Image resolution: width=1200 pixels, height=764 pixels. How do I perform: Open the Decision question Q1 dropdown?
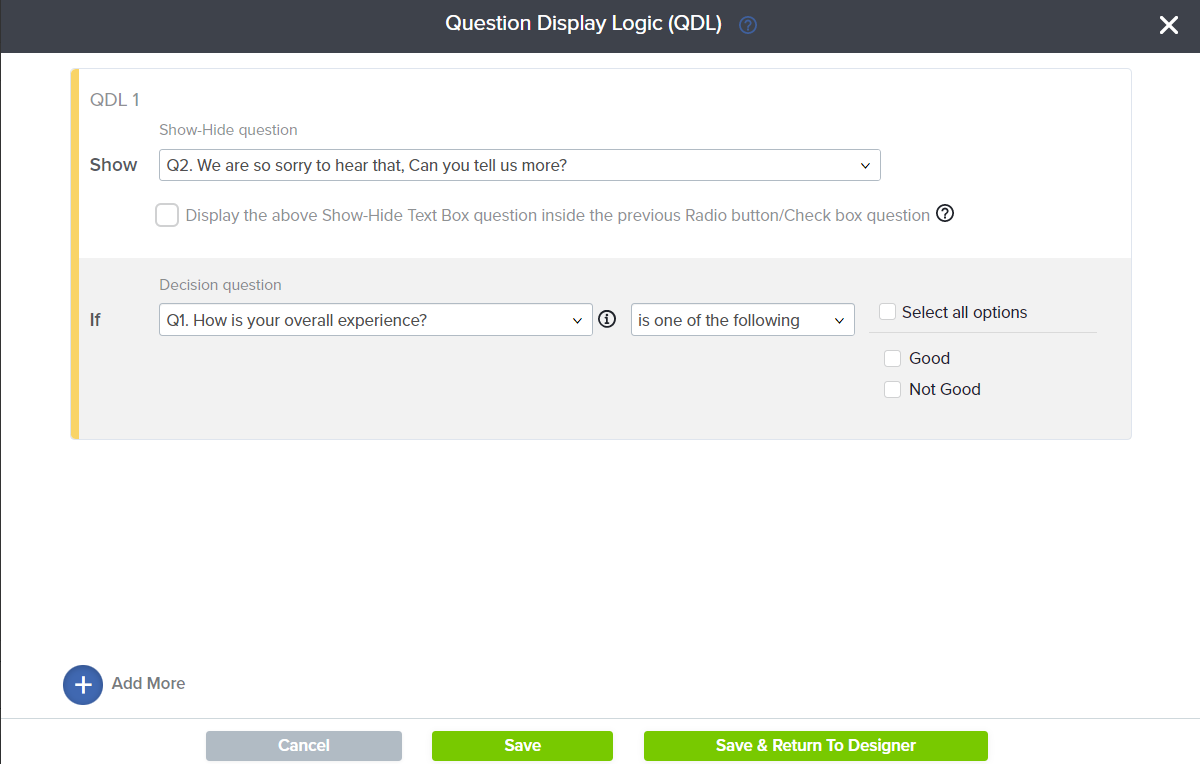coord(375,320)
